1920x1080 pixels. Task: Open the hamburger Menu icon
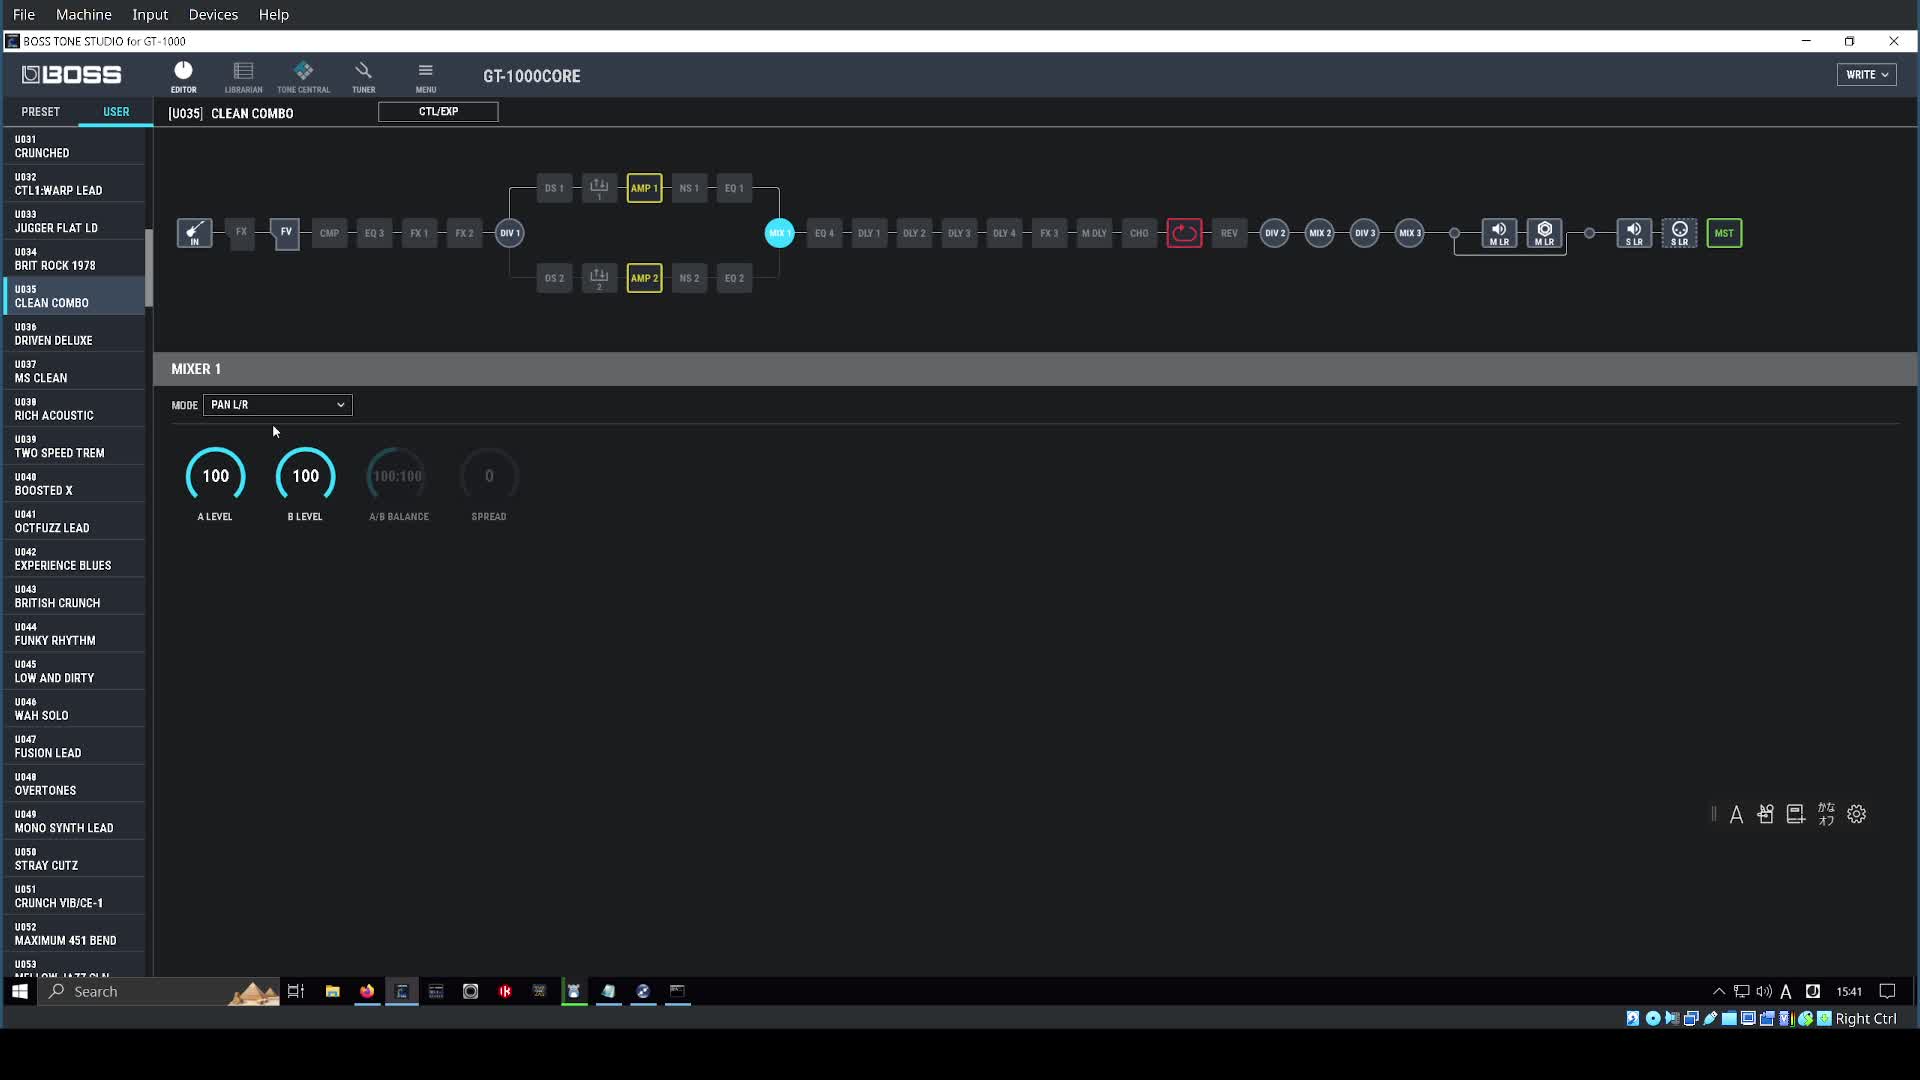click(x=425, y=76)
